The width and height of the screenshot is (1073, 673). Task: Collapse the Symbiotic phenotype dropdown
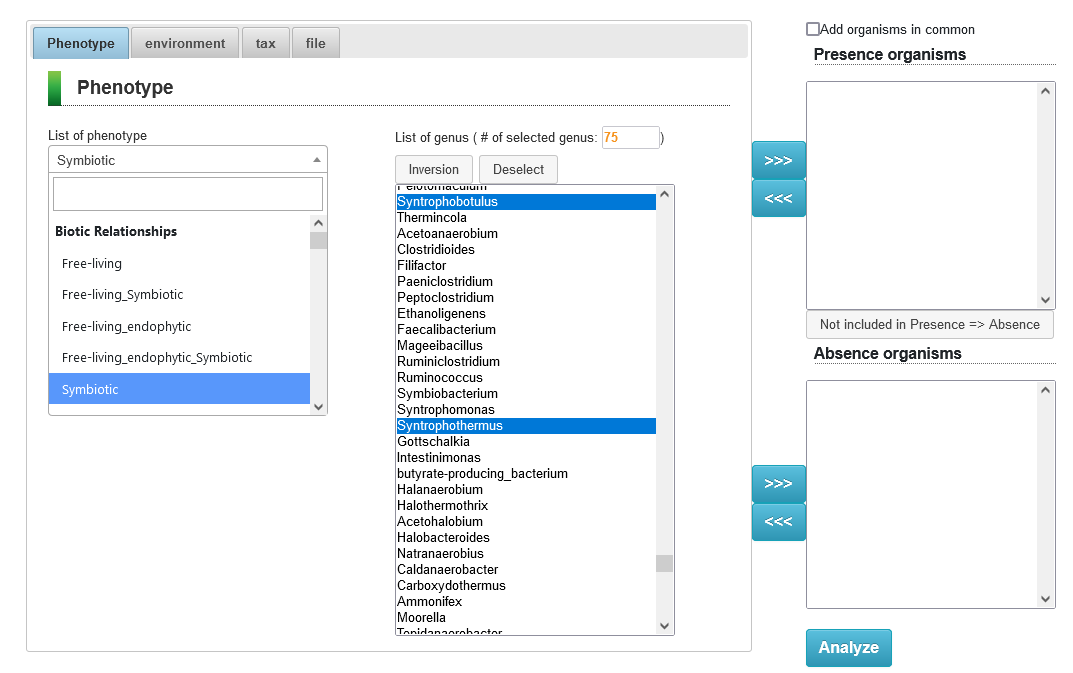click(187, 160)
